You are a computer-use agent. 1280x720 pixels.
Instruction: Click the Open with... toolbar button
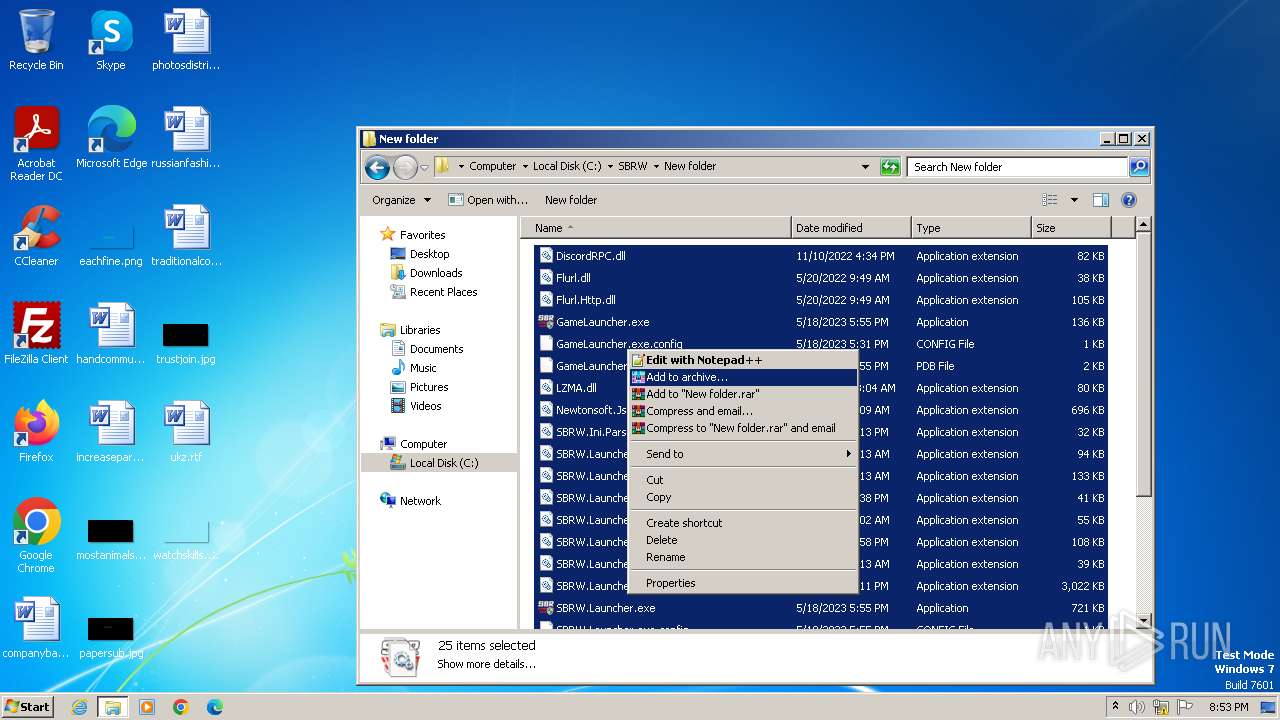pyautogui.click(x=487, y=200)
